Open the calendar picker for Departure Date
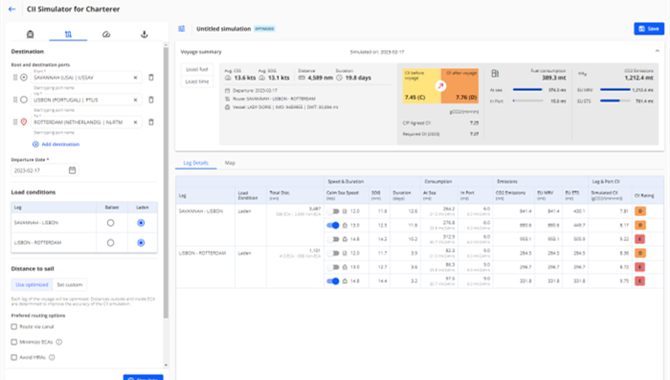 [x=72, y=170]
